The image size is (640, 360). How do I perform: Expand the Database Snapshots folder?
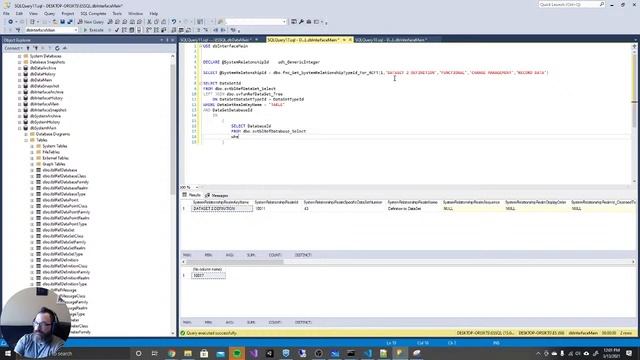[x=20, y=62]
